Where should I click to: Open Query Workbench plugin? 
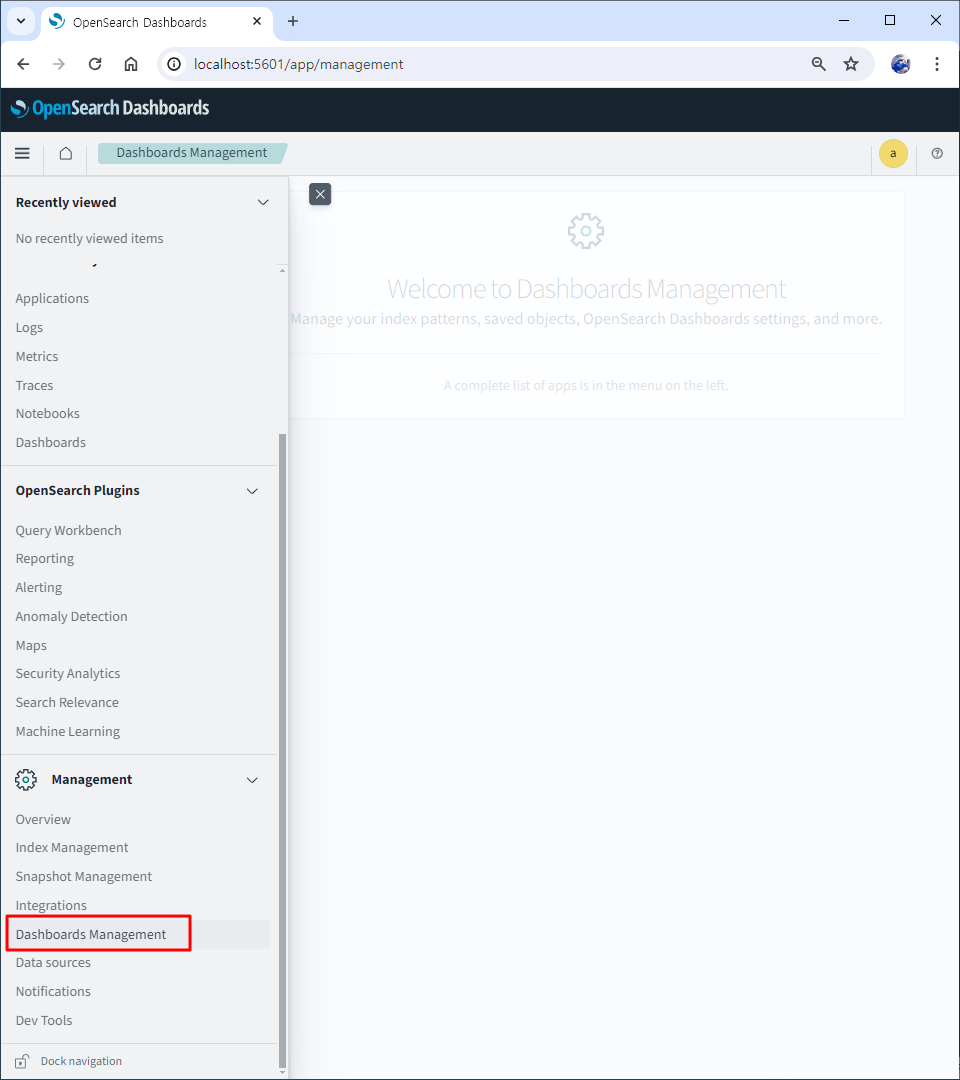pyautogui.click(x=69, y=530)
